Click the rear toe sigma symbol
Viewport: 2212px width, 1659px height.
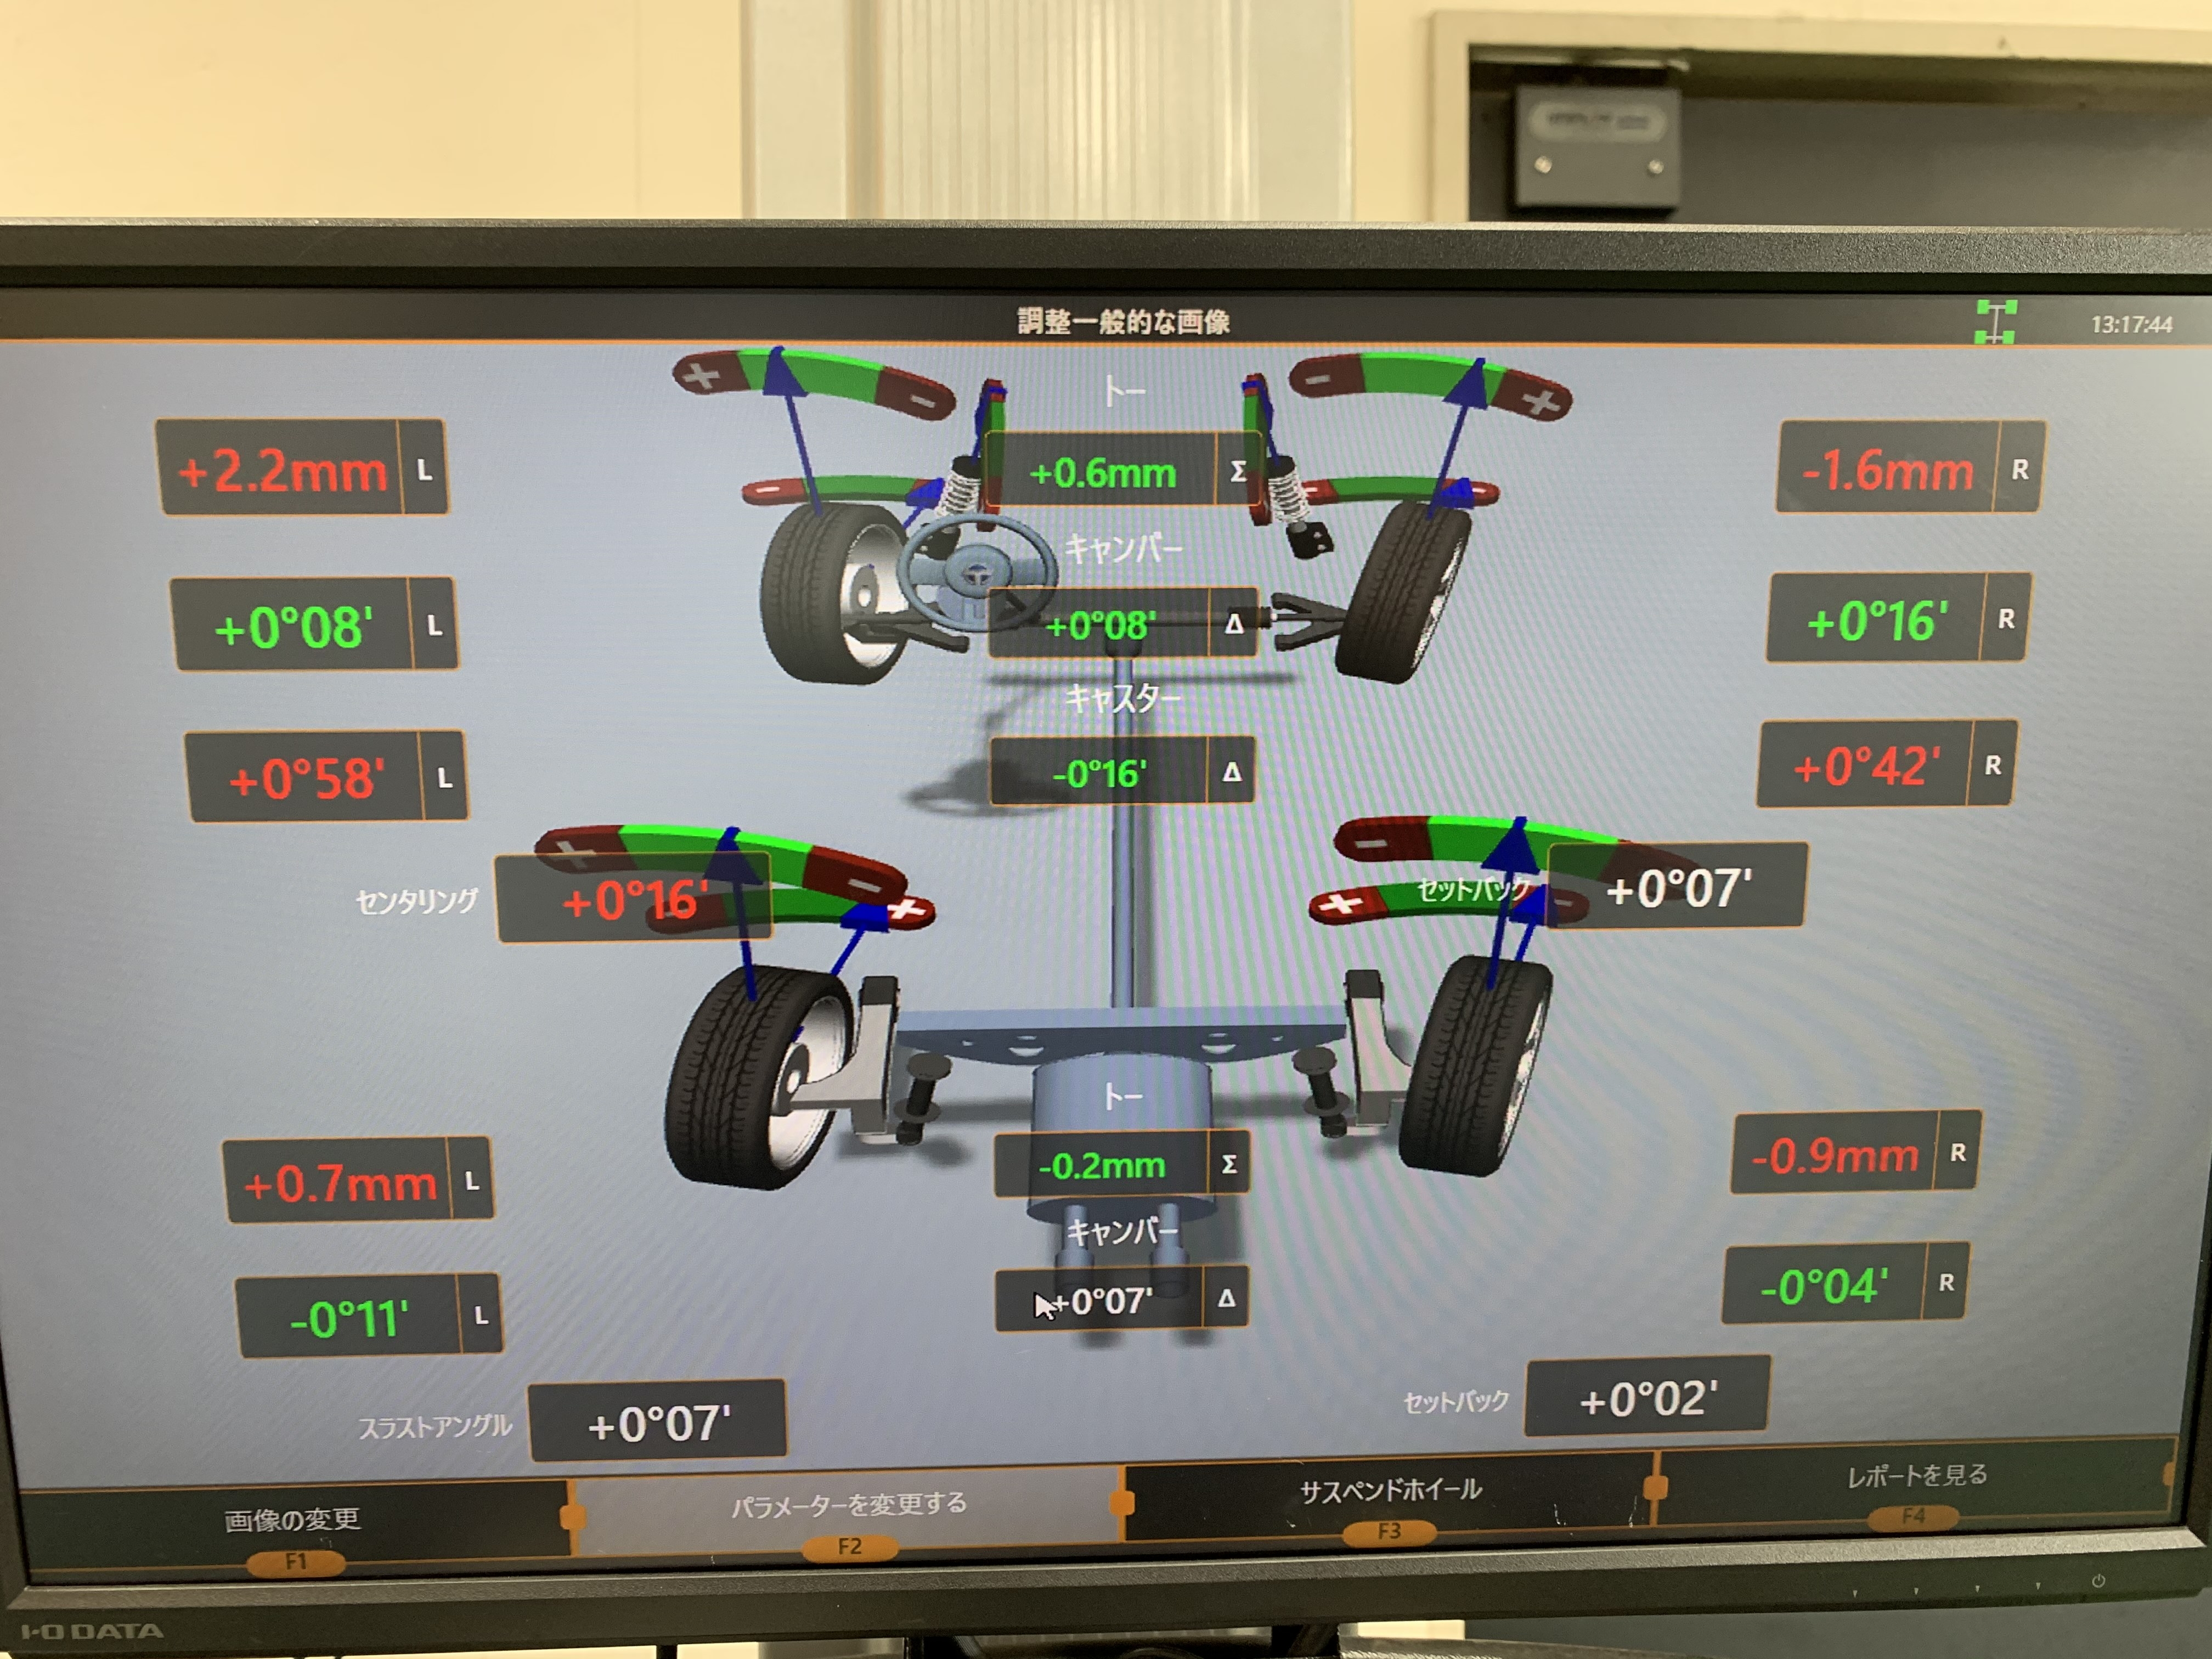pos(1229,1164)
